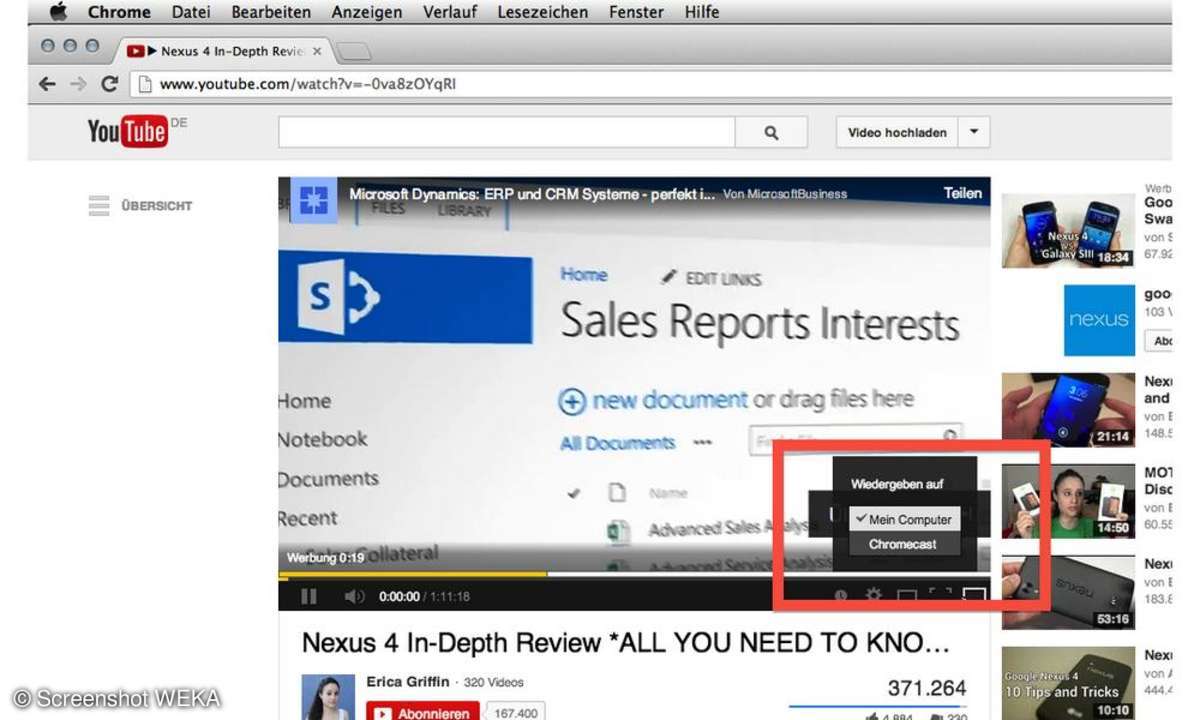Open a new browser tab
The image size is (1200, 720).
[x=354, y=51]
